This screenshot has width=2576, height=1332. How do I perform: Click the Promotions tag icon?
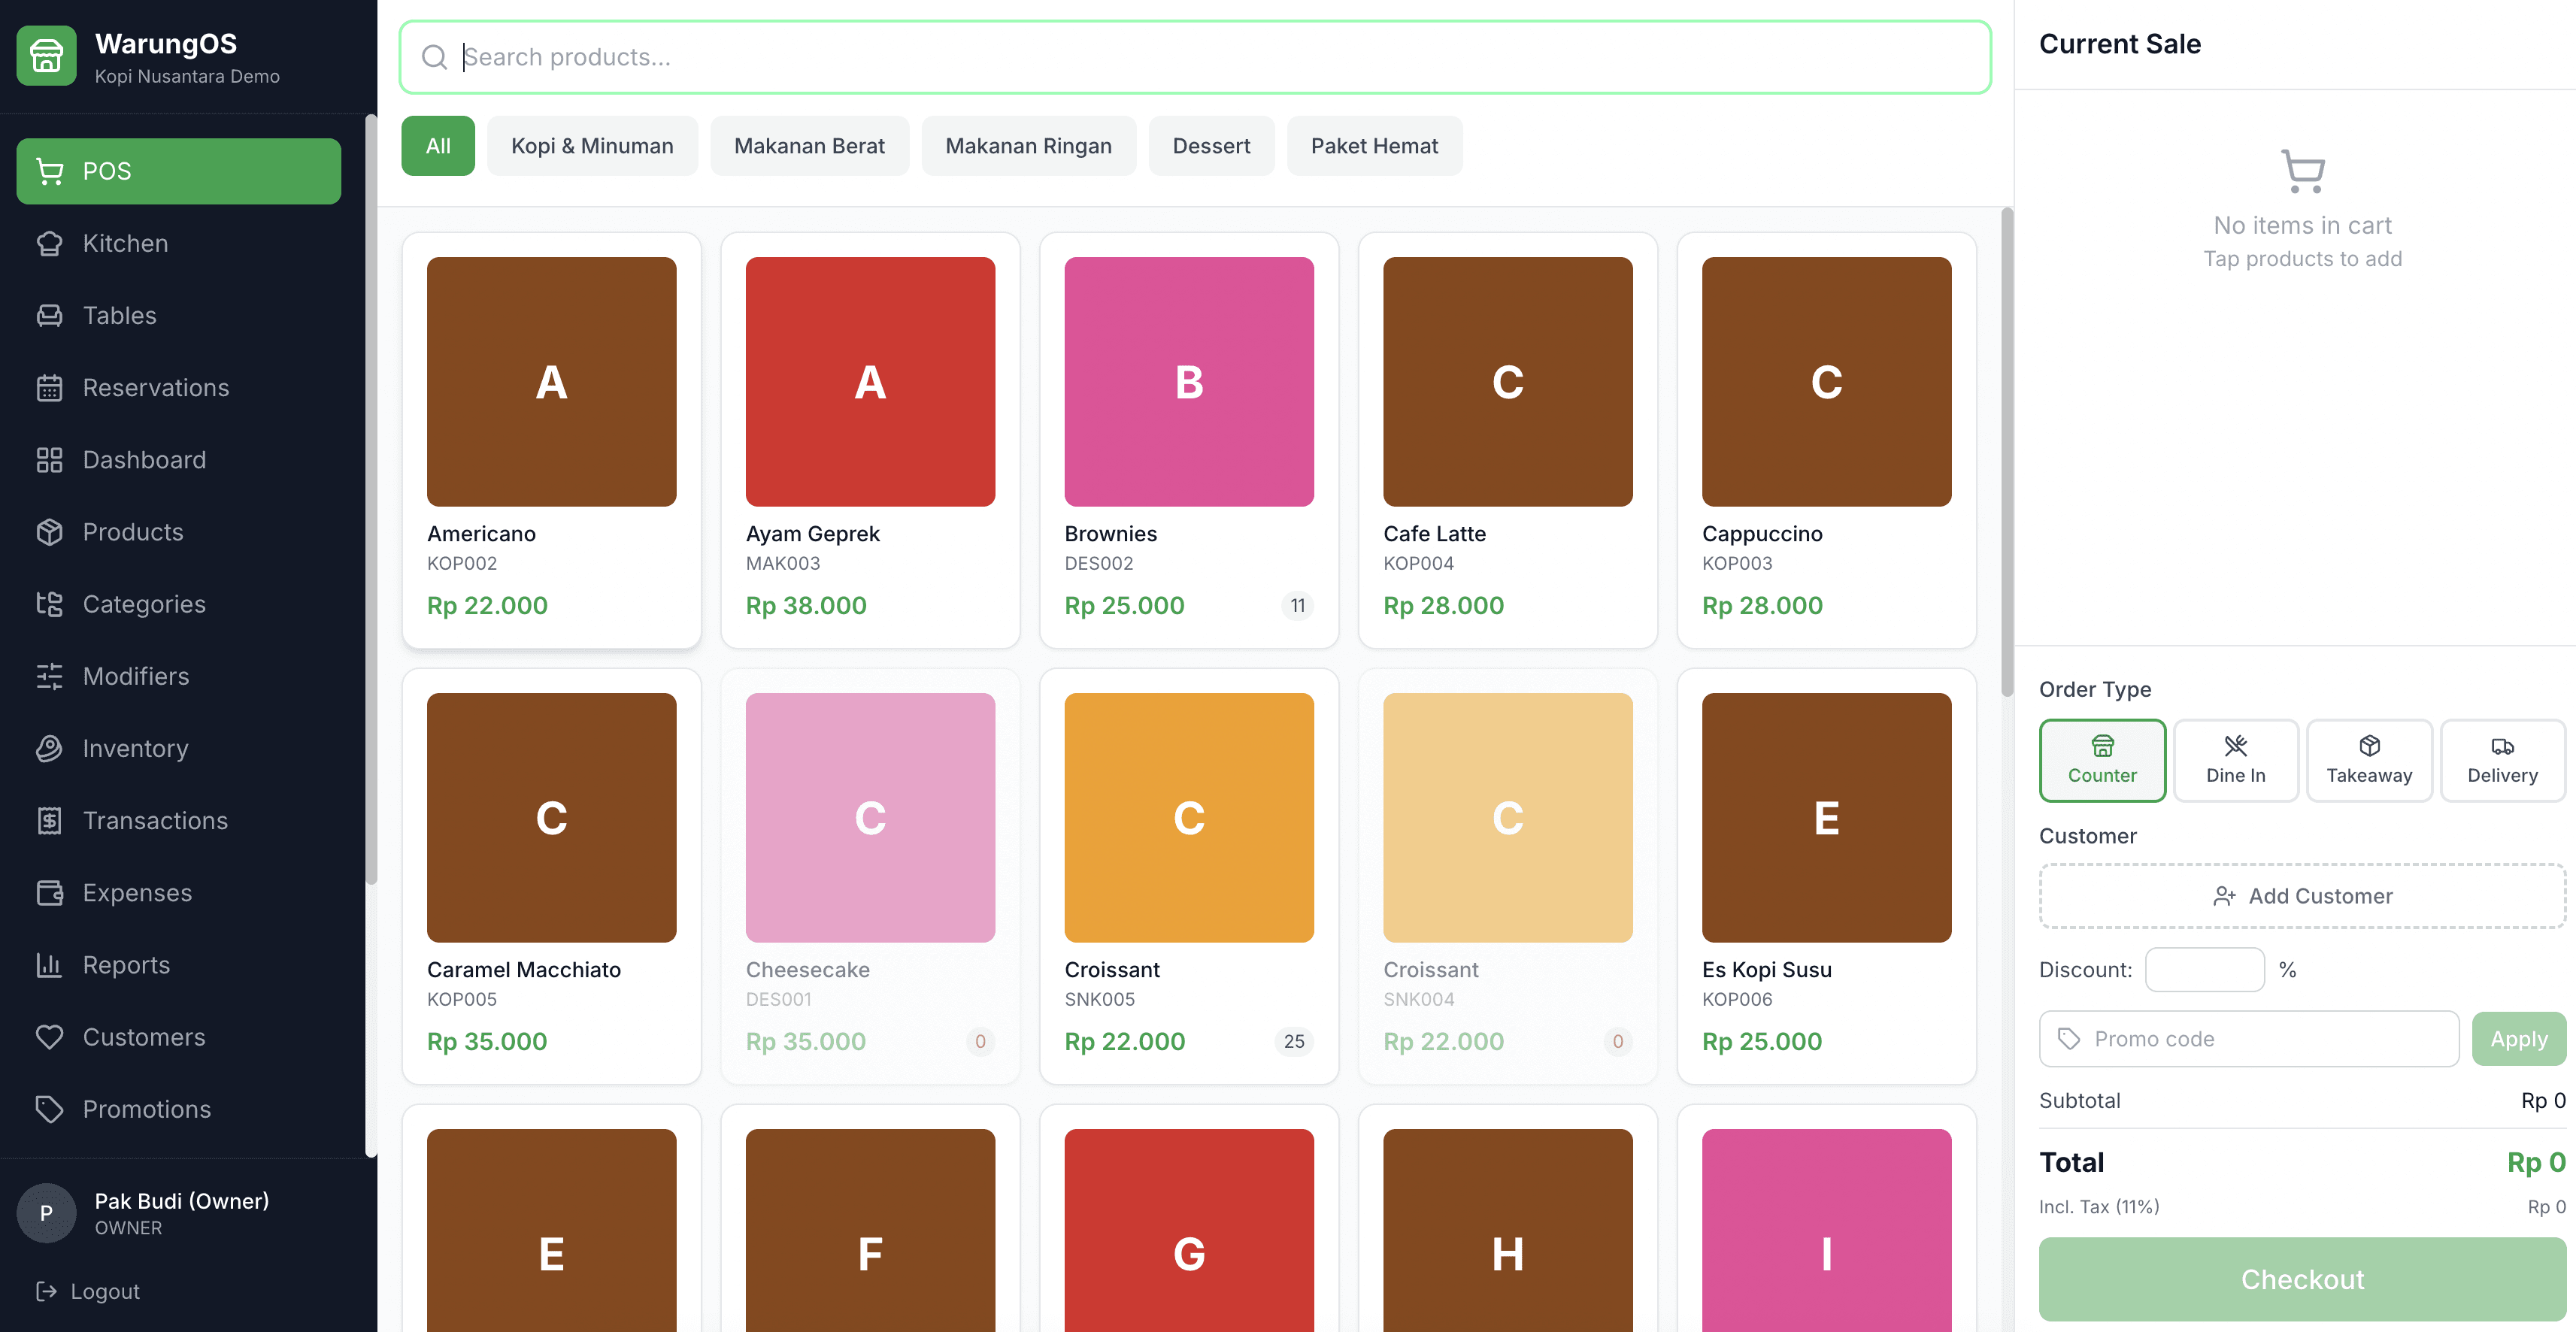(49, 1109)
